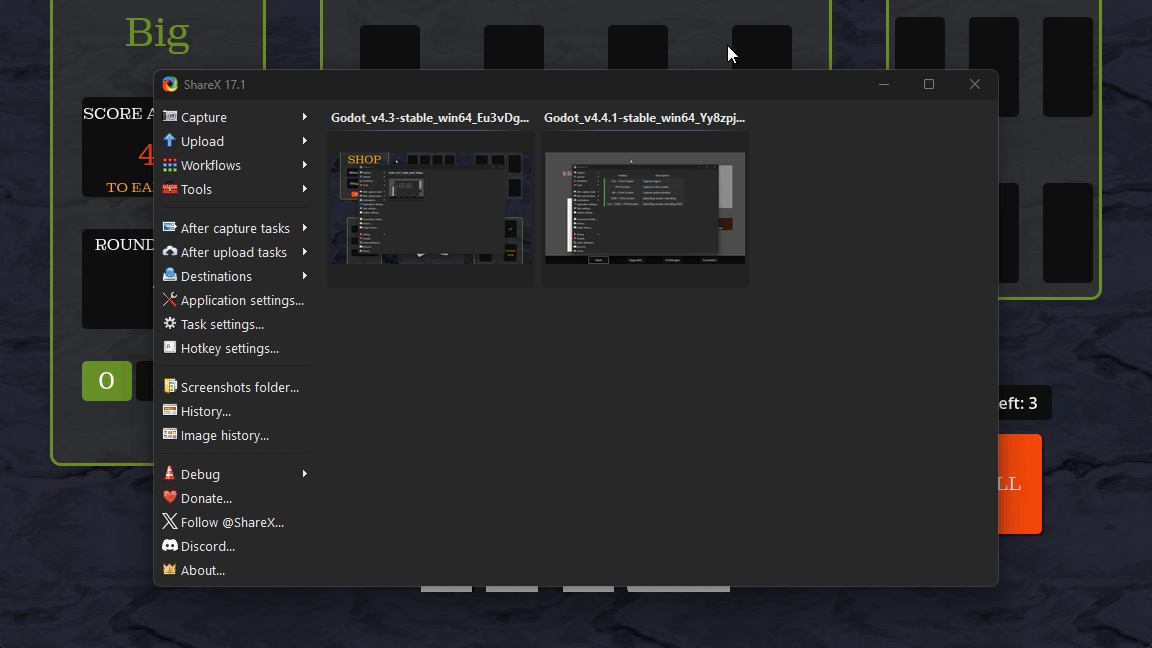Open Hotkey settings...
The width and height of the screenshot is (1152, 648).
click(229, 348)
